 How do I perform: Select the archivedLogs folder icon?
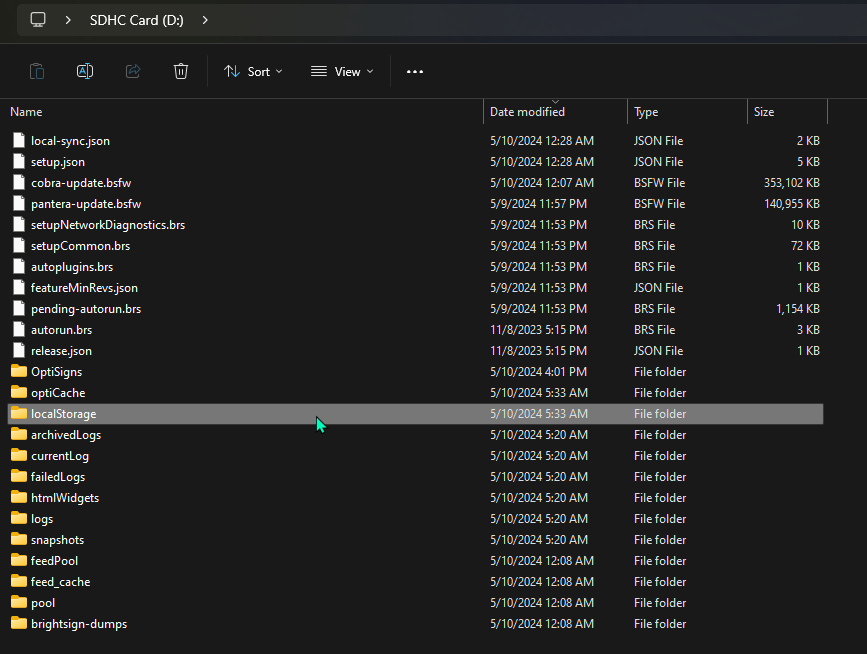(x=19, y=434)
